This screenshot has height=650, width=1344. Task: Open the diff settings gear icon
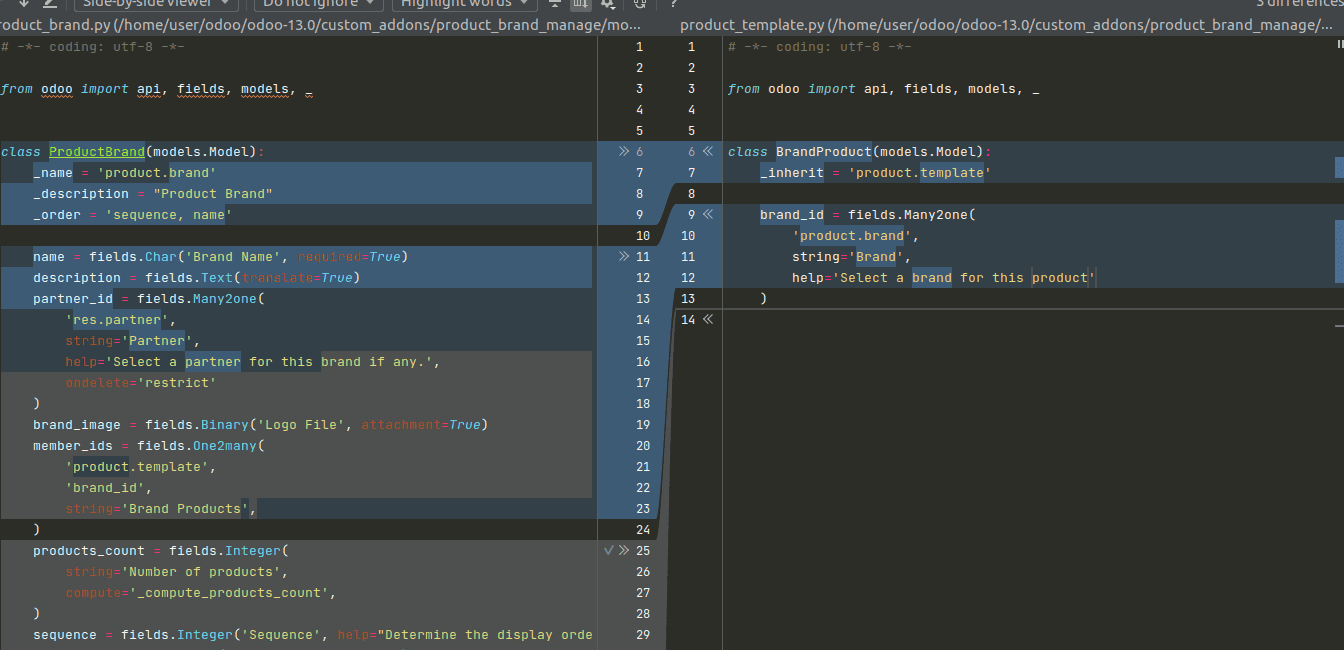click(x=606, y=4)
